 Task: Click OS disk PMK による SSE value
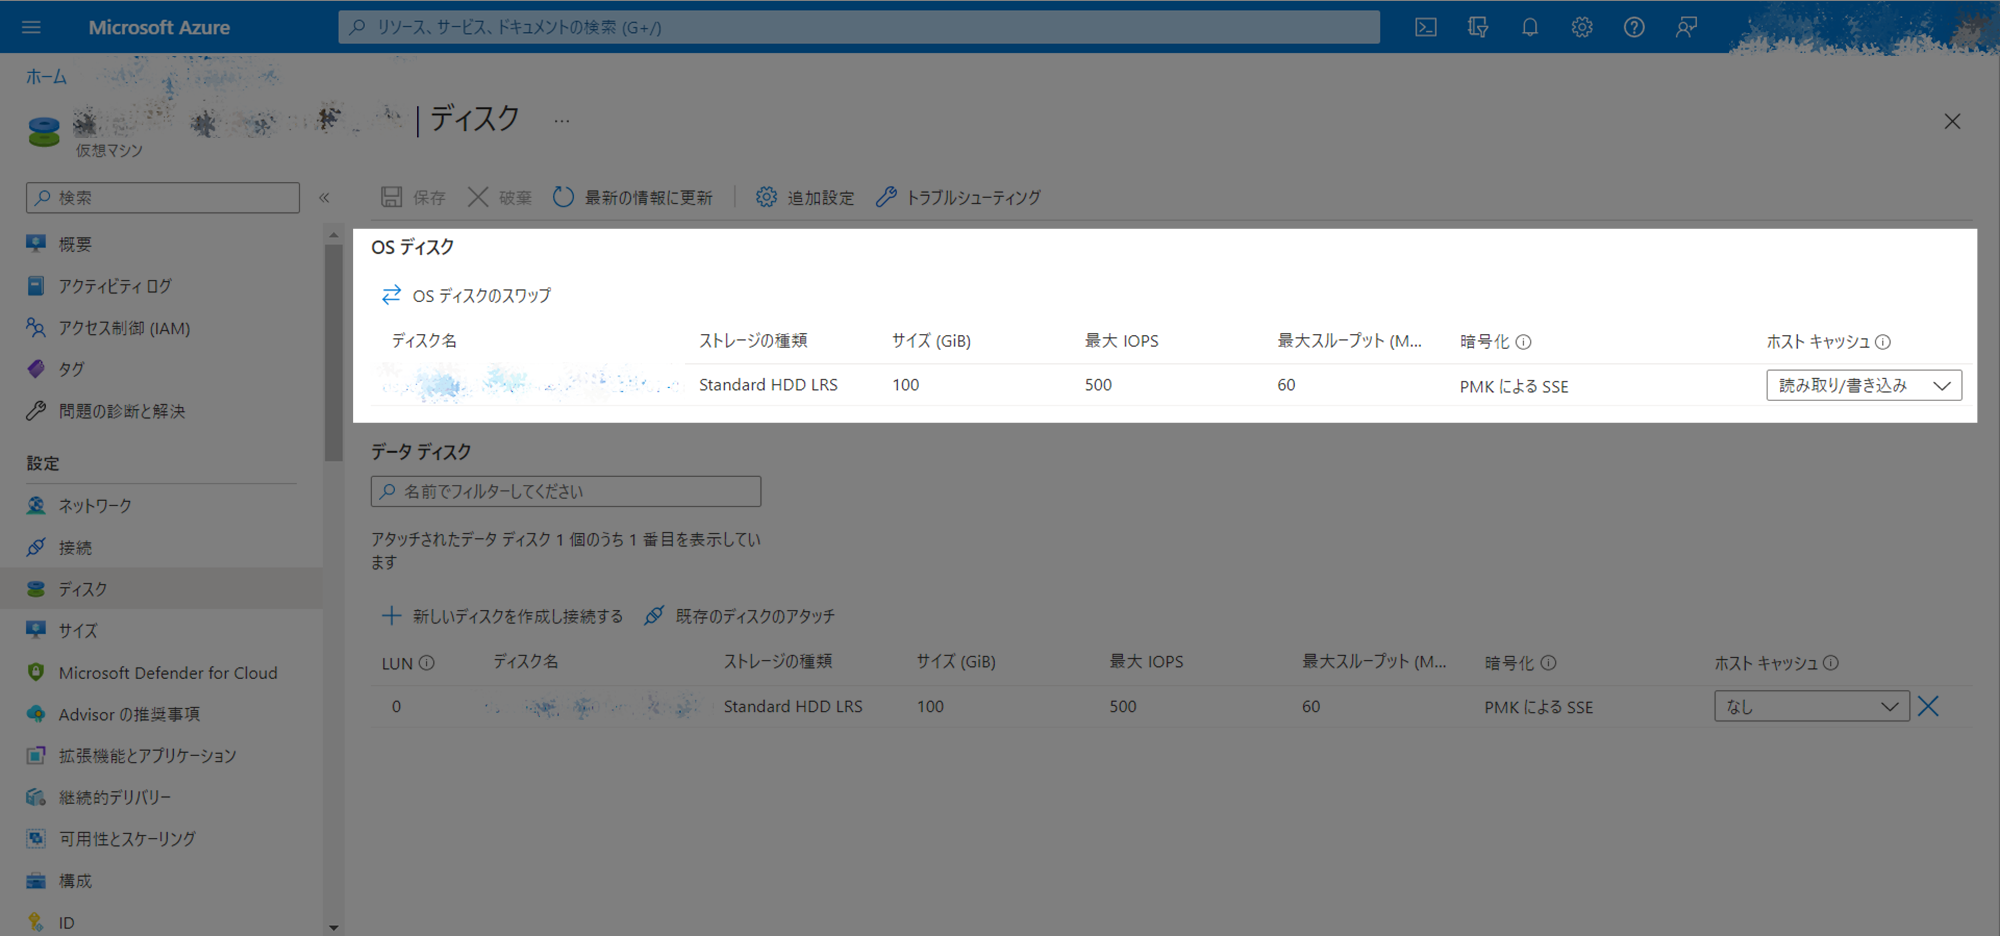click(1514, 386)
